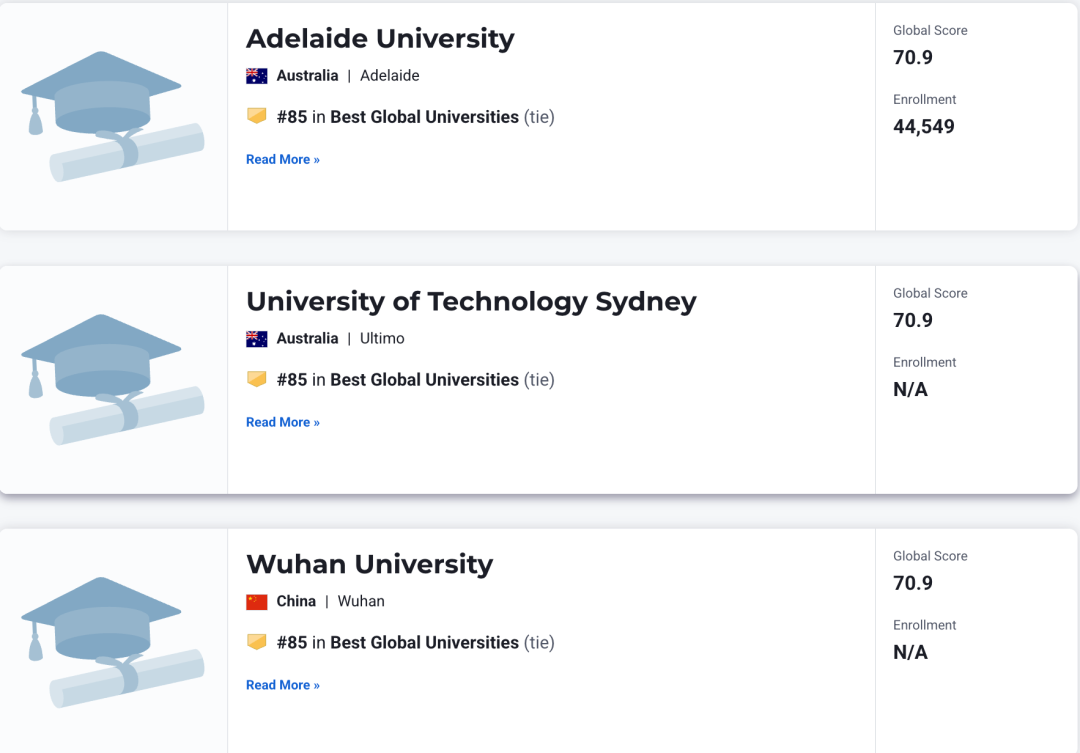Open University of Technology Sydney title
This screenshot has width=1080, height=753.
tap(471, 302)
